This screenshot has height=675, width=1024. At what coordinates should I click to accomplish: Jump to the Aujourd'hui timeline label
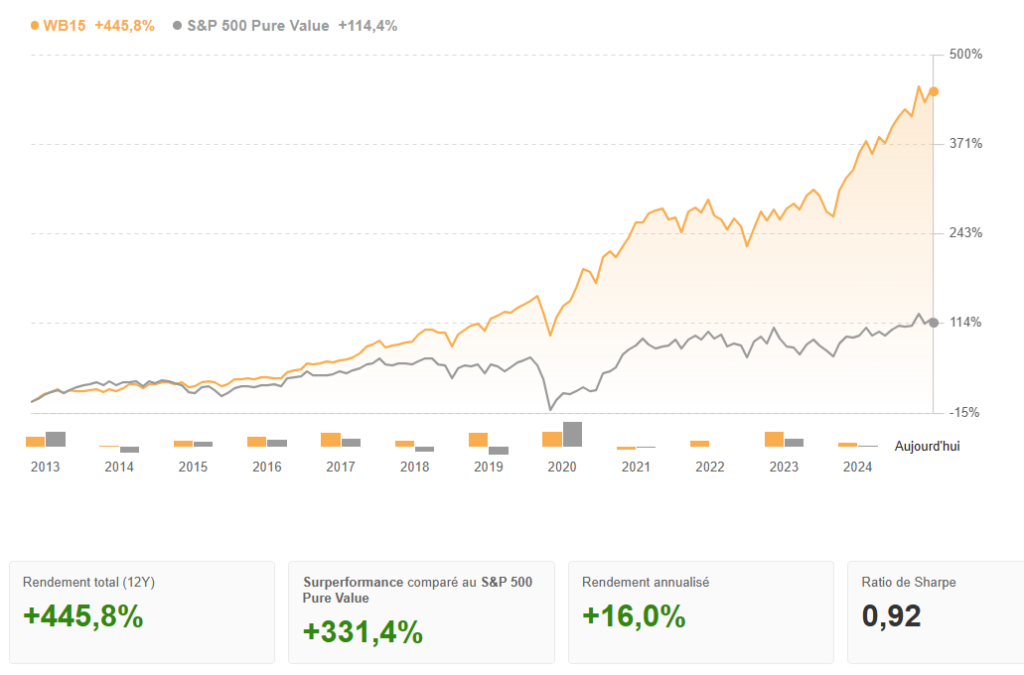click(x=927, y=447)
